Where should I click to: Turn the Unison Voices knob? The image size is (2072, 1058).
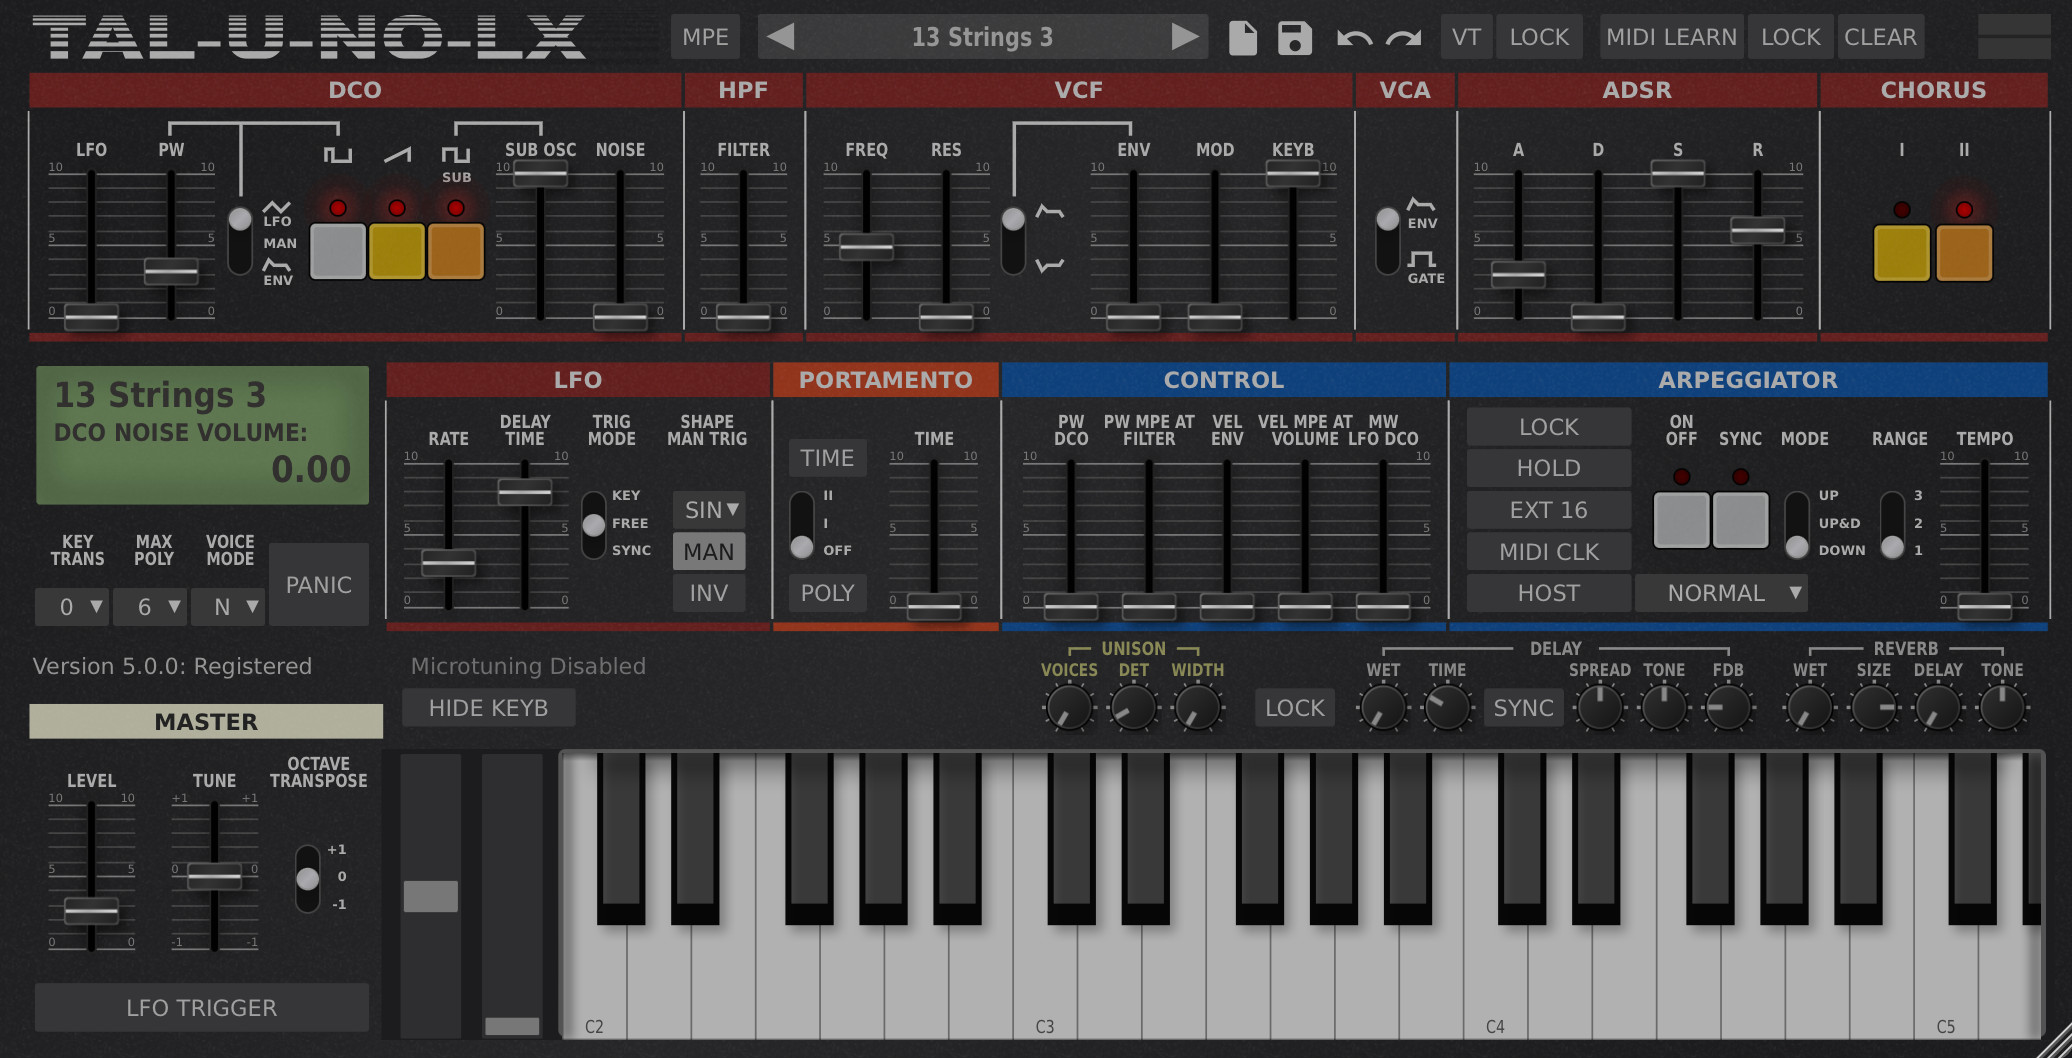pyautogui.click(x=1069, y=708)
